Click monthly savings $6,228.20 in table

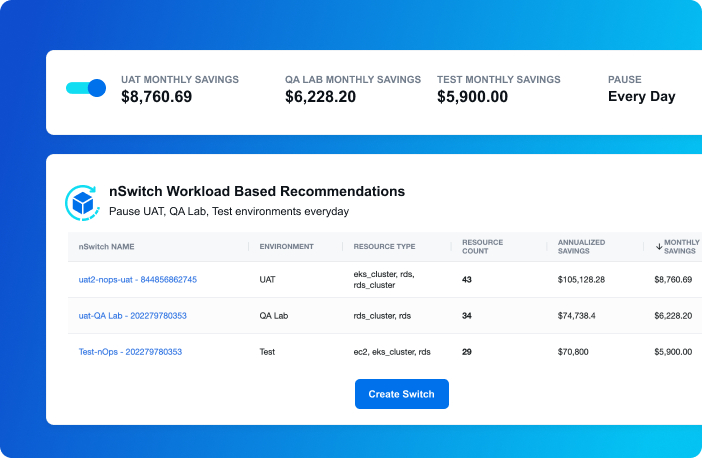(673, 316)
